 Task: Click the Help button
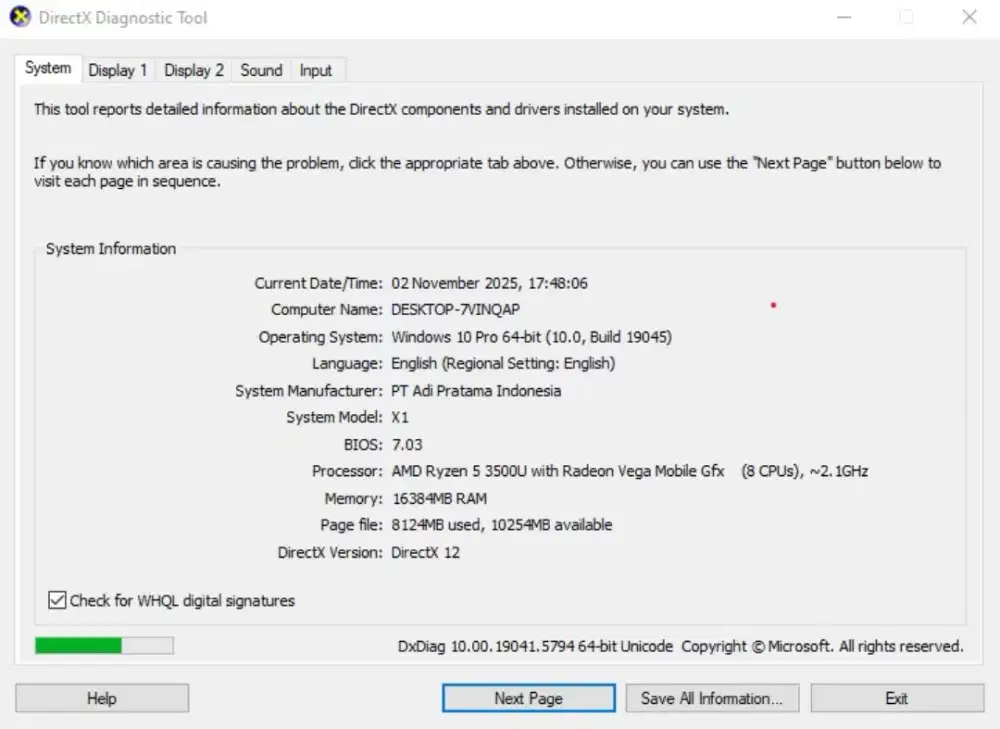[x=101, y=697]
